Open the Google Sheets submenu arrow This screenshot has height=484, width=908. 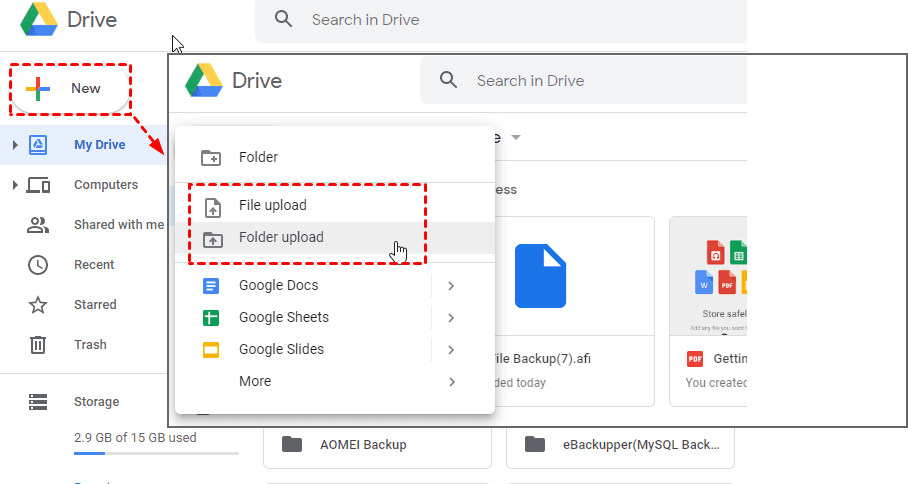[x=451, y=318]
